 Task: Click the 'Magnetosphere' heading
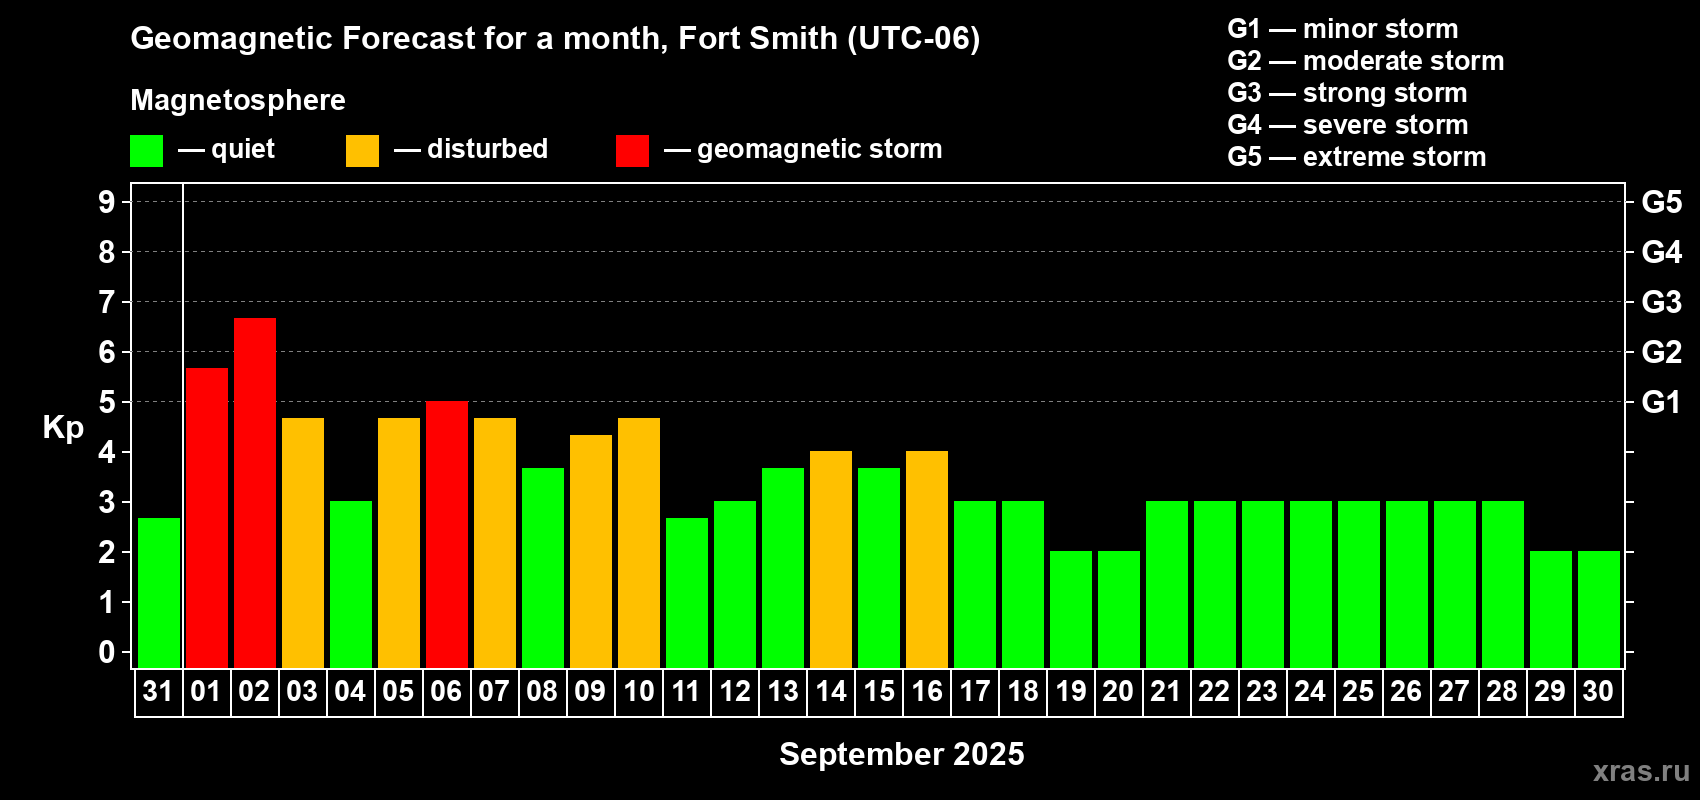[238, 101]
